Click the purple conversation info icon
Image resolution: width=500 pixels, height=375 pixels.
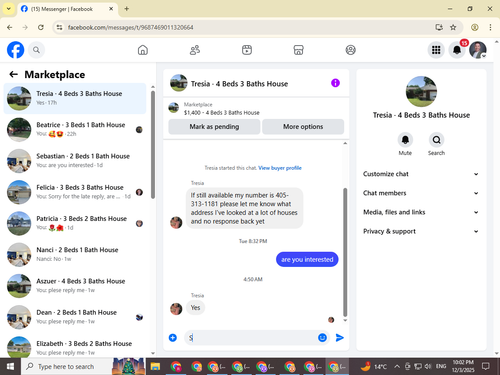pyautogui.click(x=335, y=83)
